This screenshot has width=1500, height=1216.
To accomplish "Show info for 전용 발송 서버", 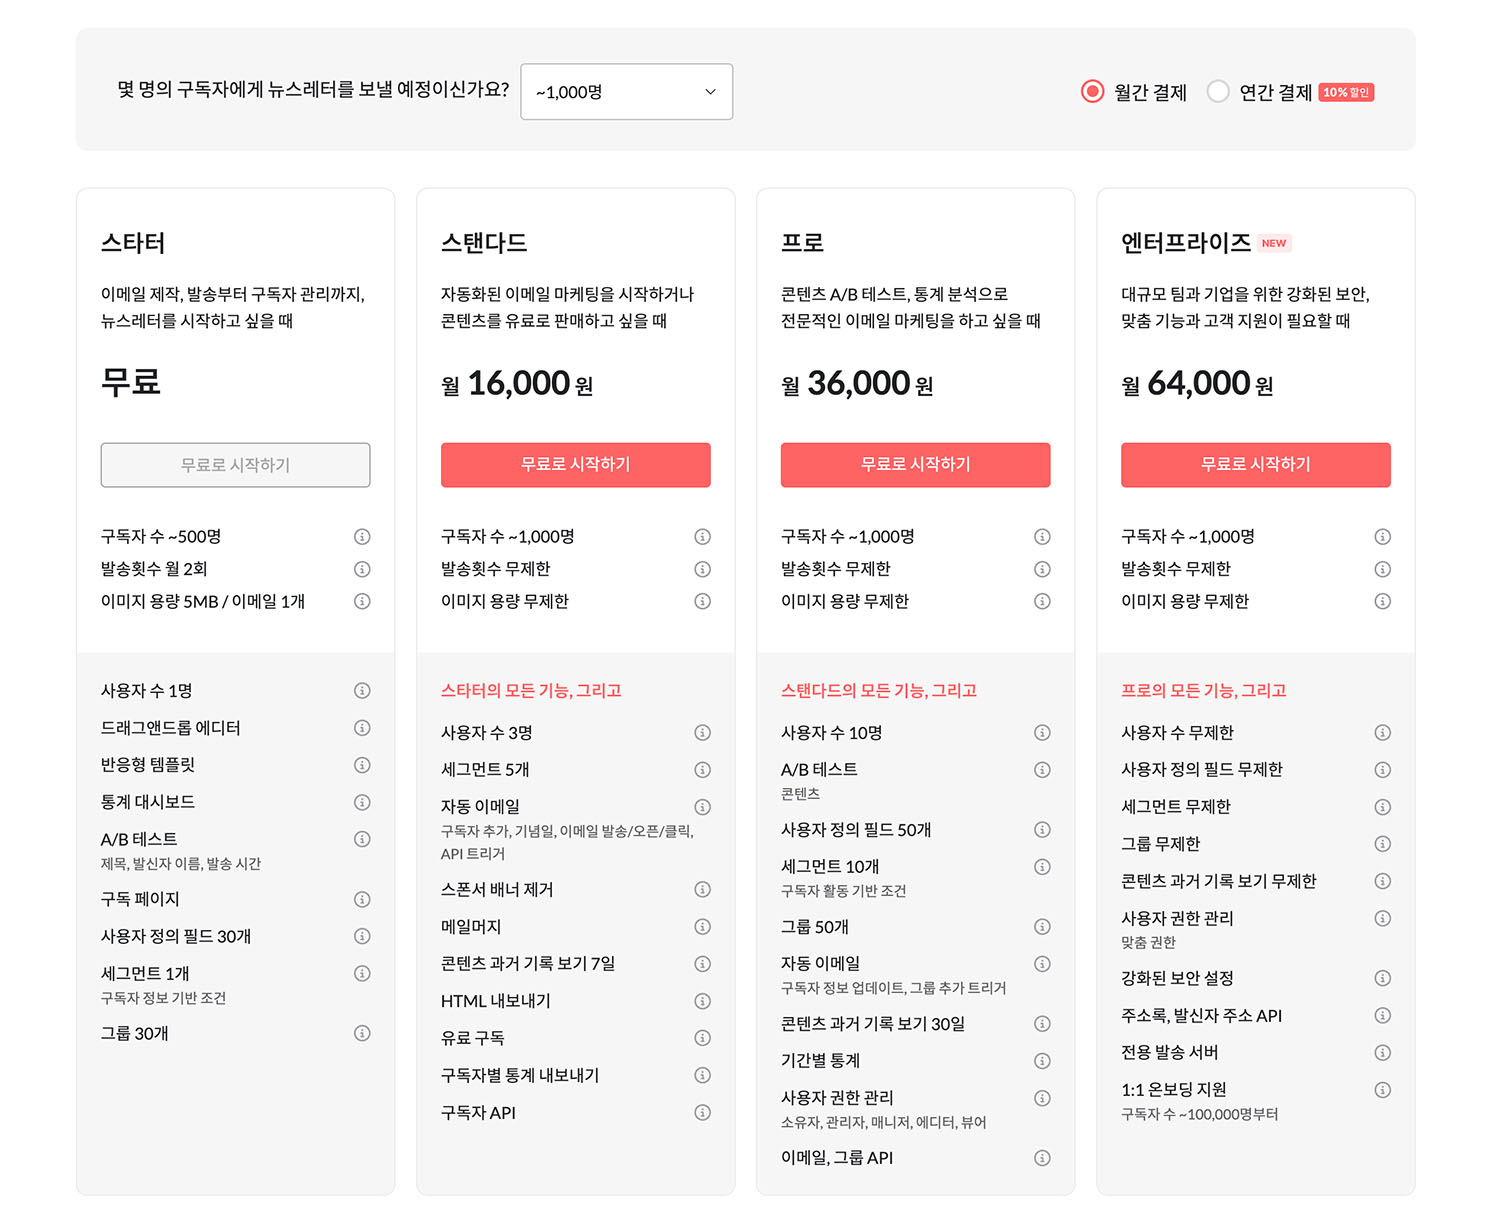I will click(1383, 1052).
